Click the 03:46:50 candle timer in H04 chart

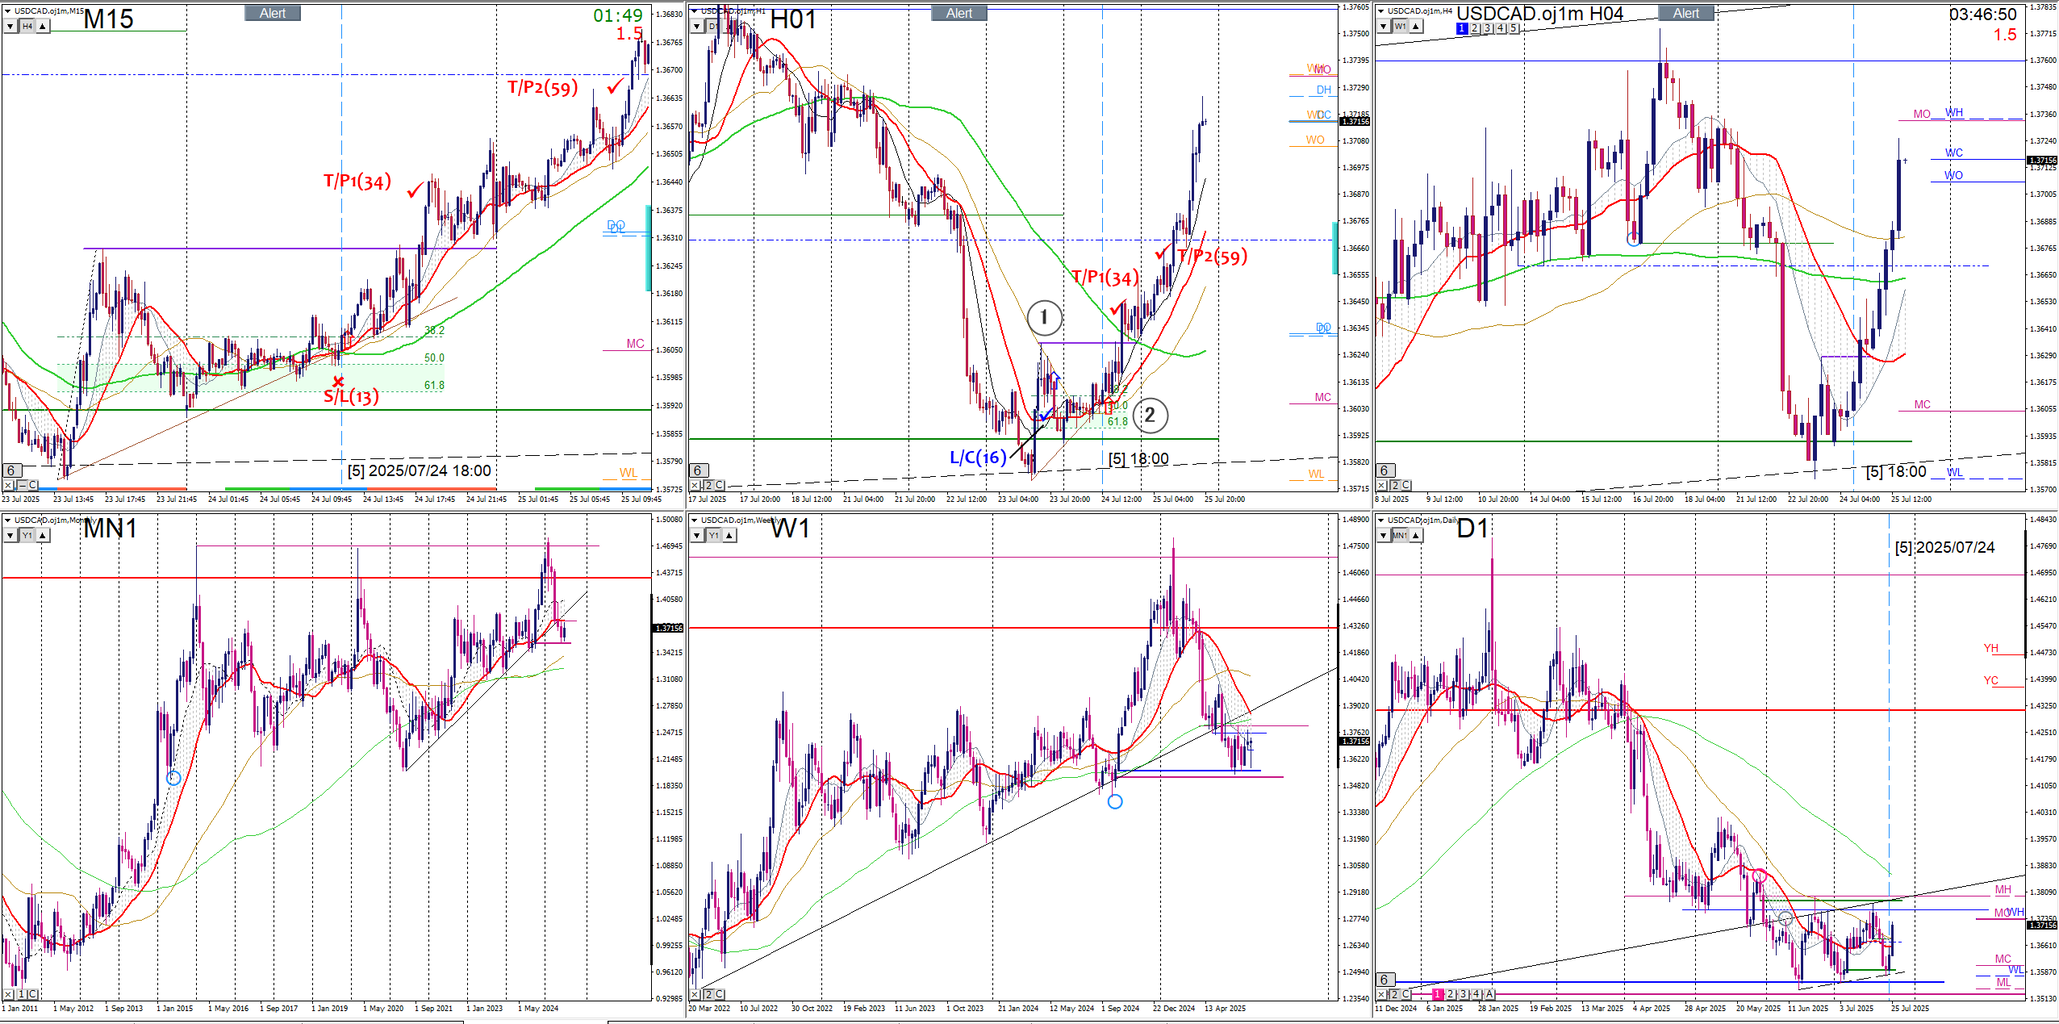(x=1983, y=14)
